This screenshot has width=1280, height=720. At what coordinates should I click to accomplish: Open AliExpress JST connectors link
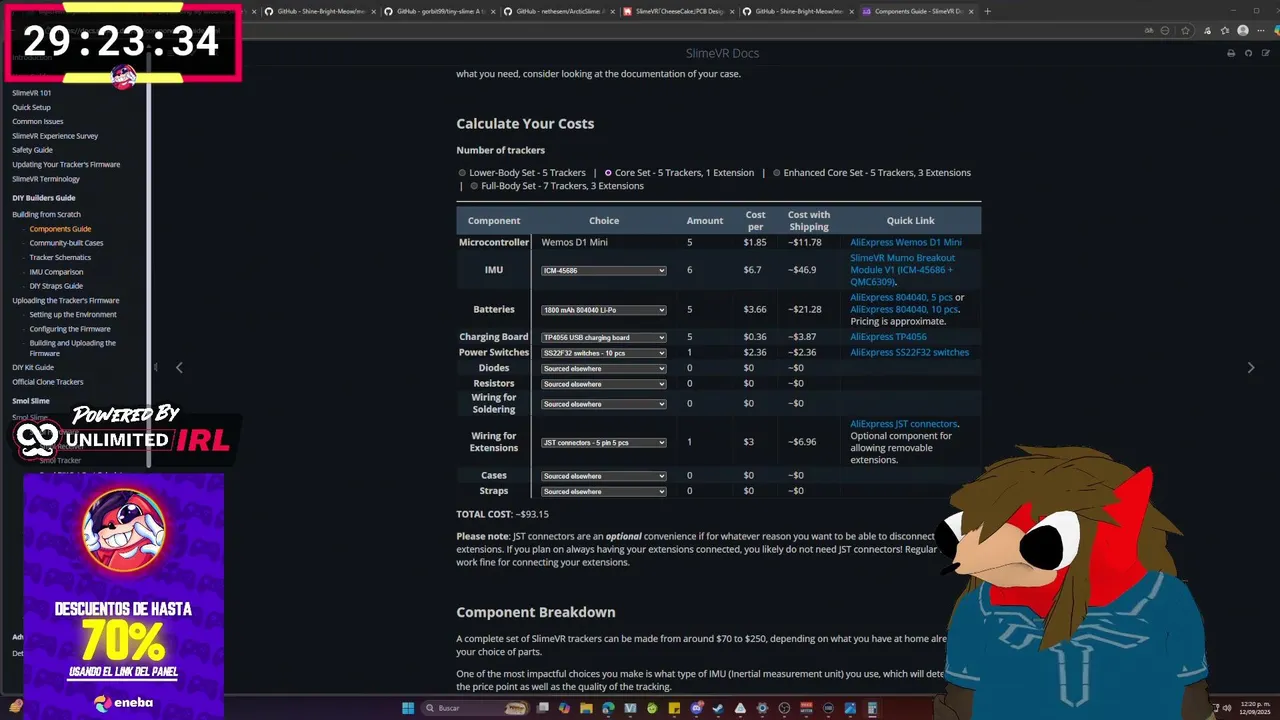[x=903, y=424]
